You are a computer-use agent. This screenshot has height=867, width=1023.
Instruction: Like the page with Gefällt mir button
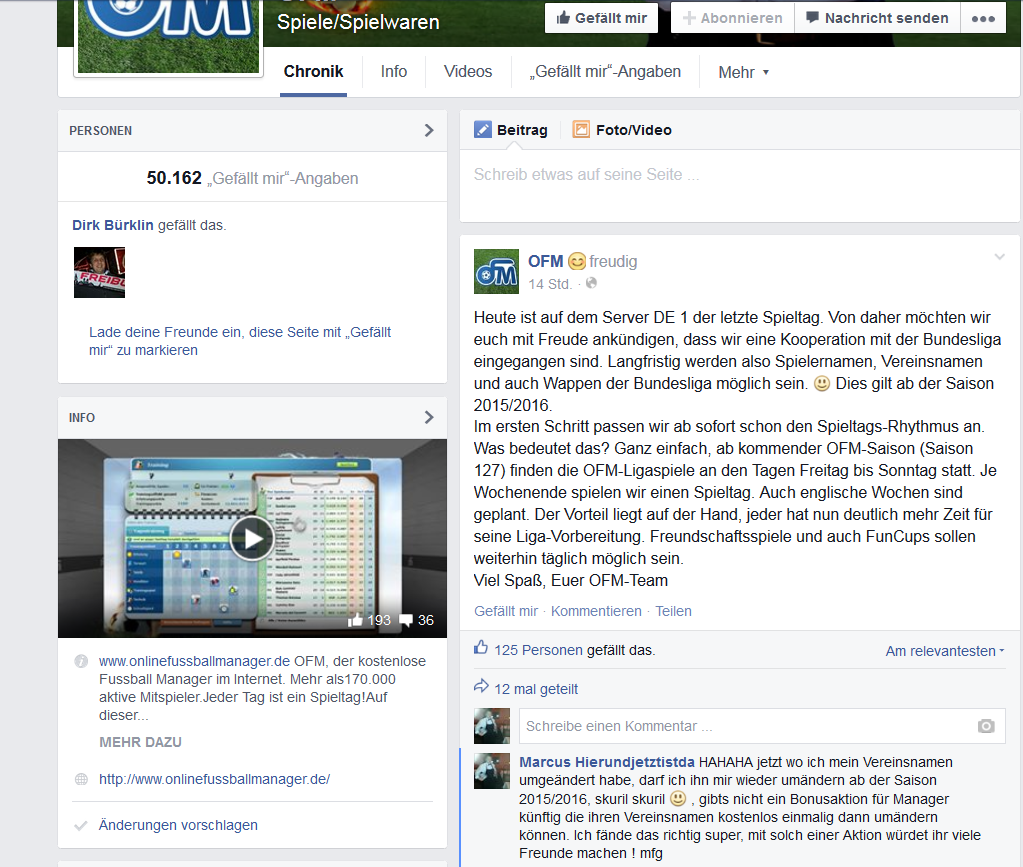[x=601, y=18]
